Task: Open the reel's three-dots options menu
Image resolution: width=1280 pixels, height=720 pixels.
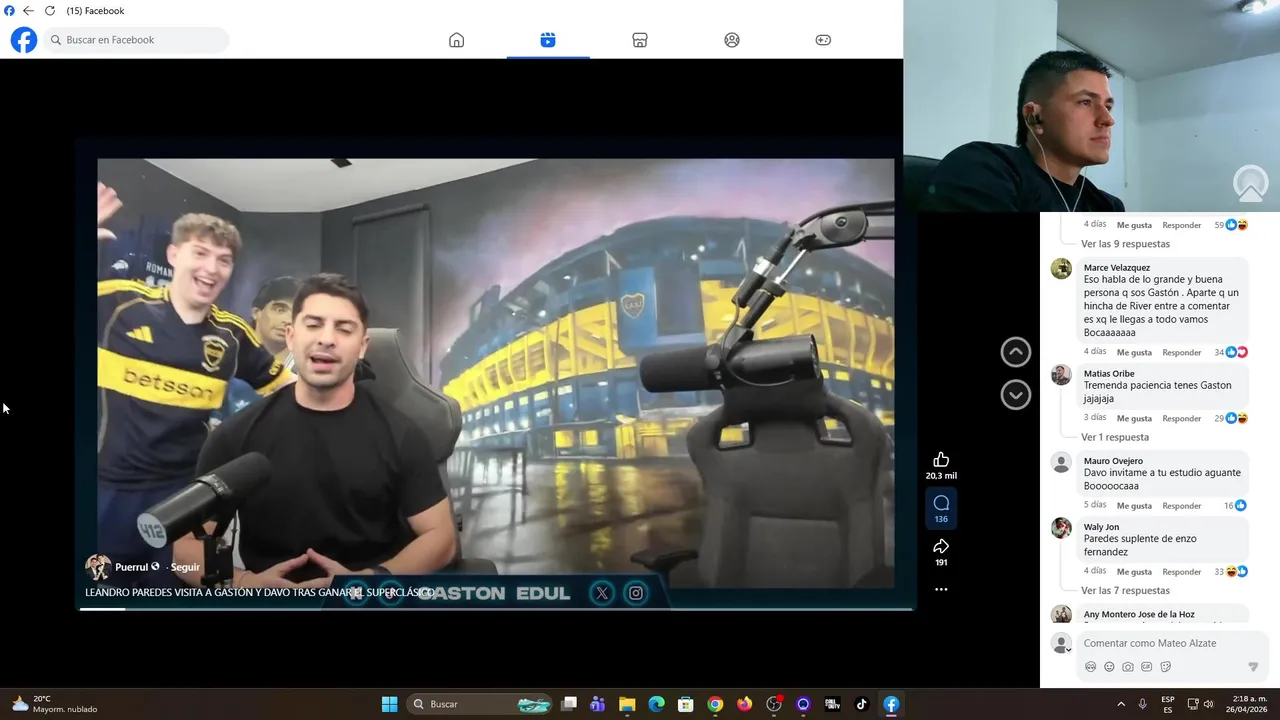Action: pyautogui.click(x=941, y=589)
